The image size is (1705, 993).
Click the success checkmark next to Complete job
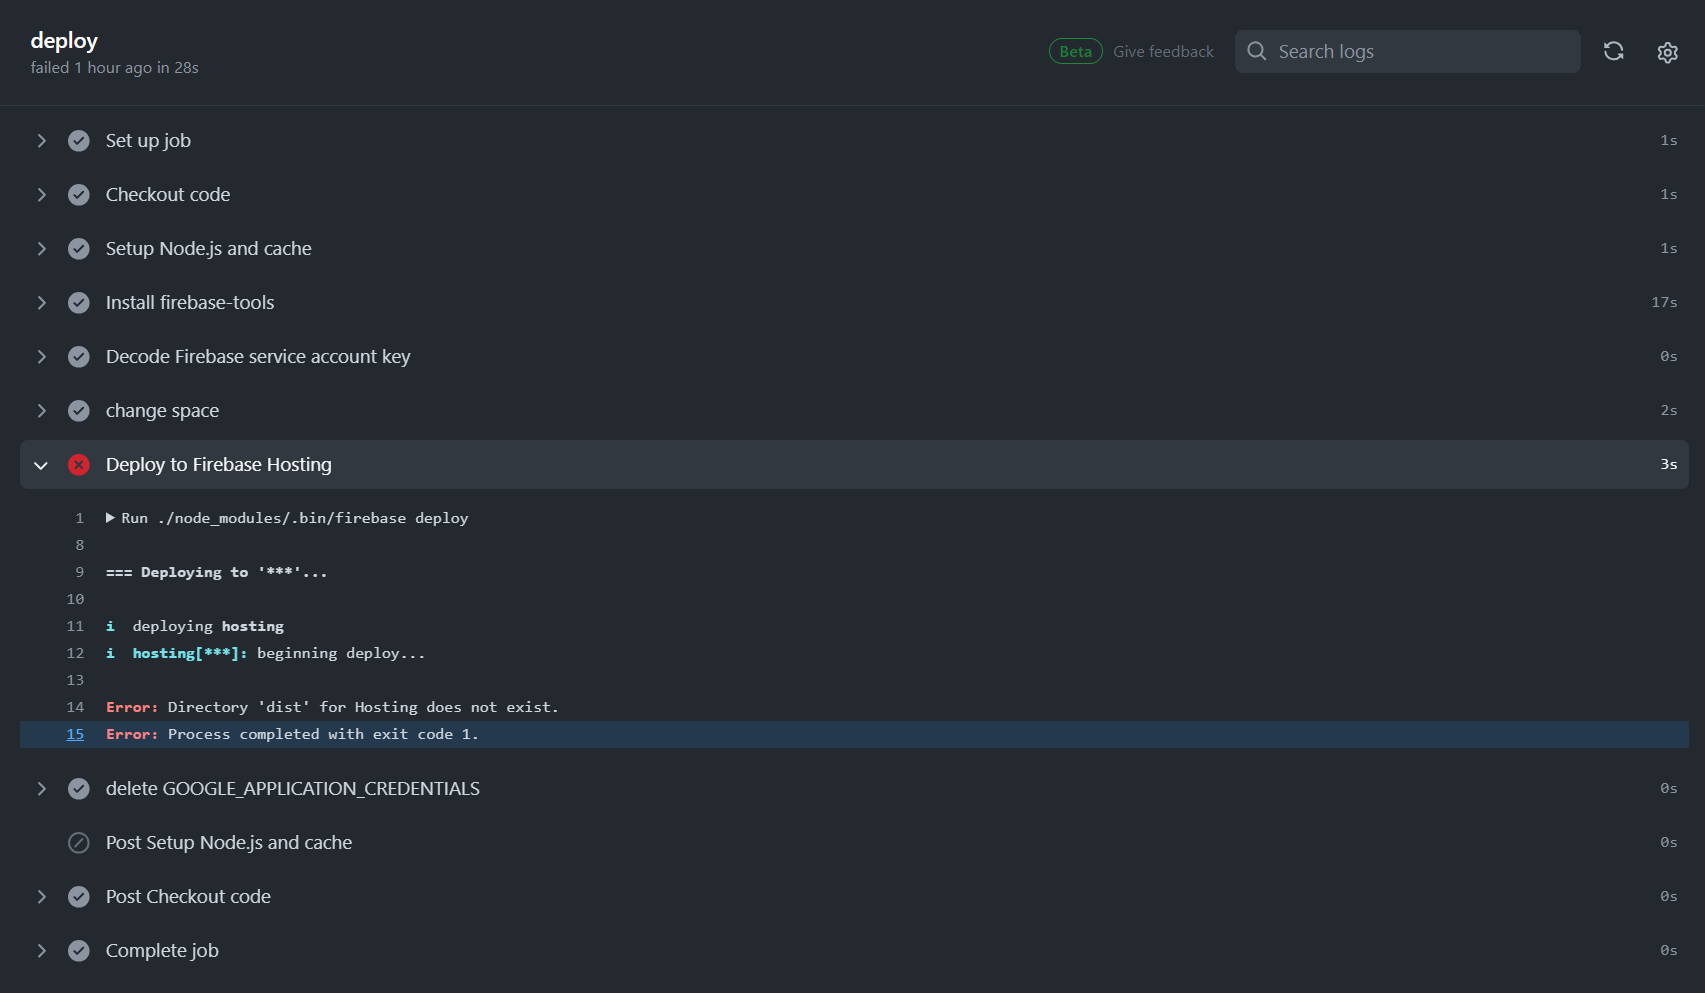(79, 951)
